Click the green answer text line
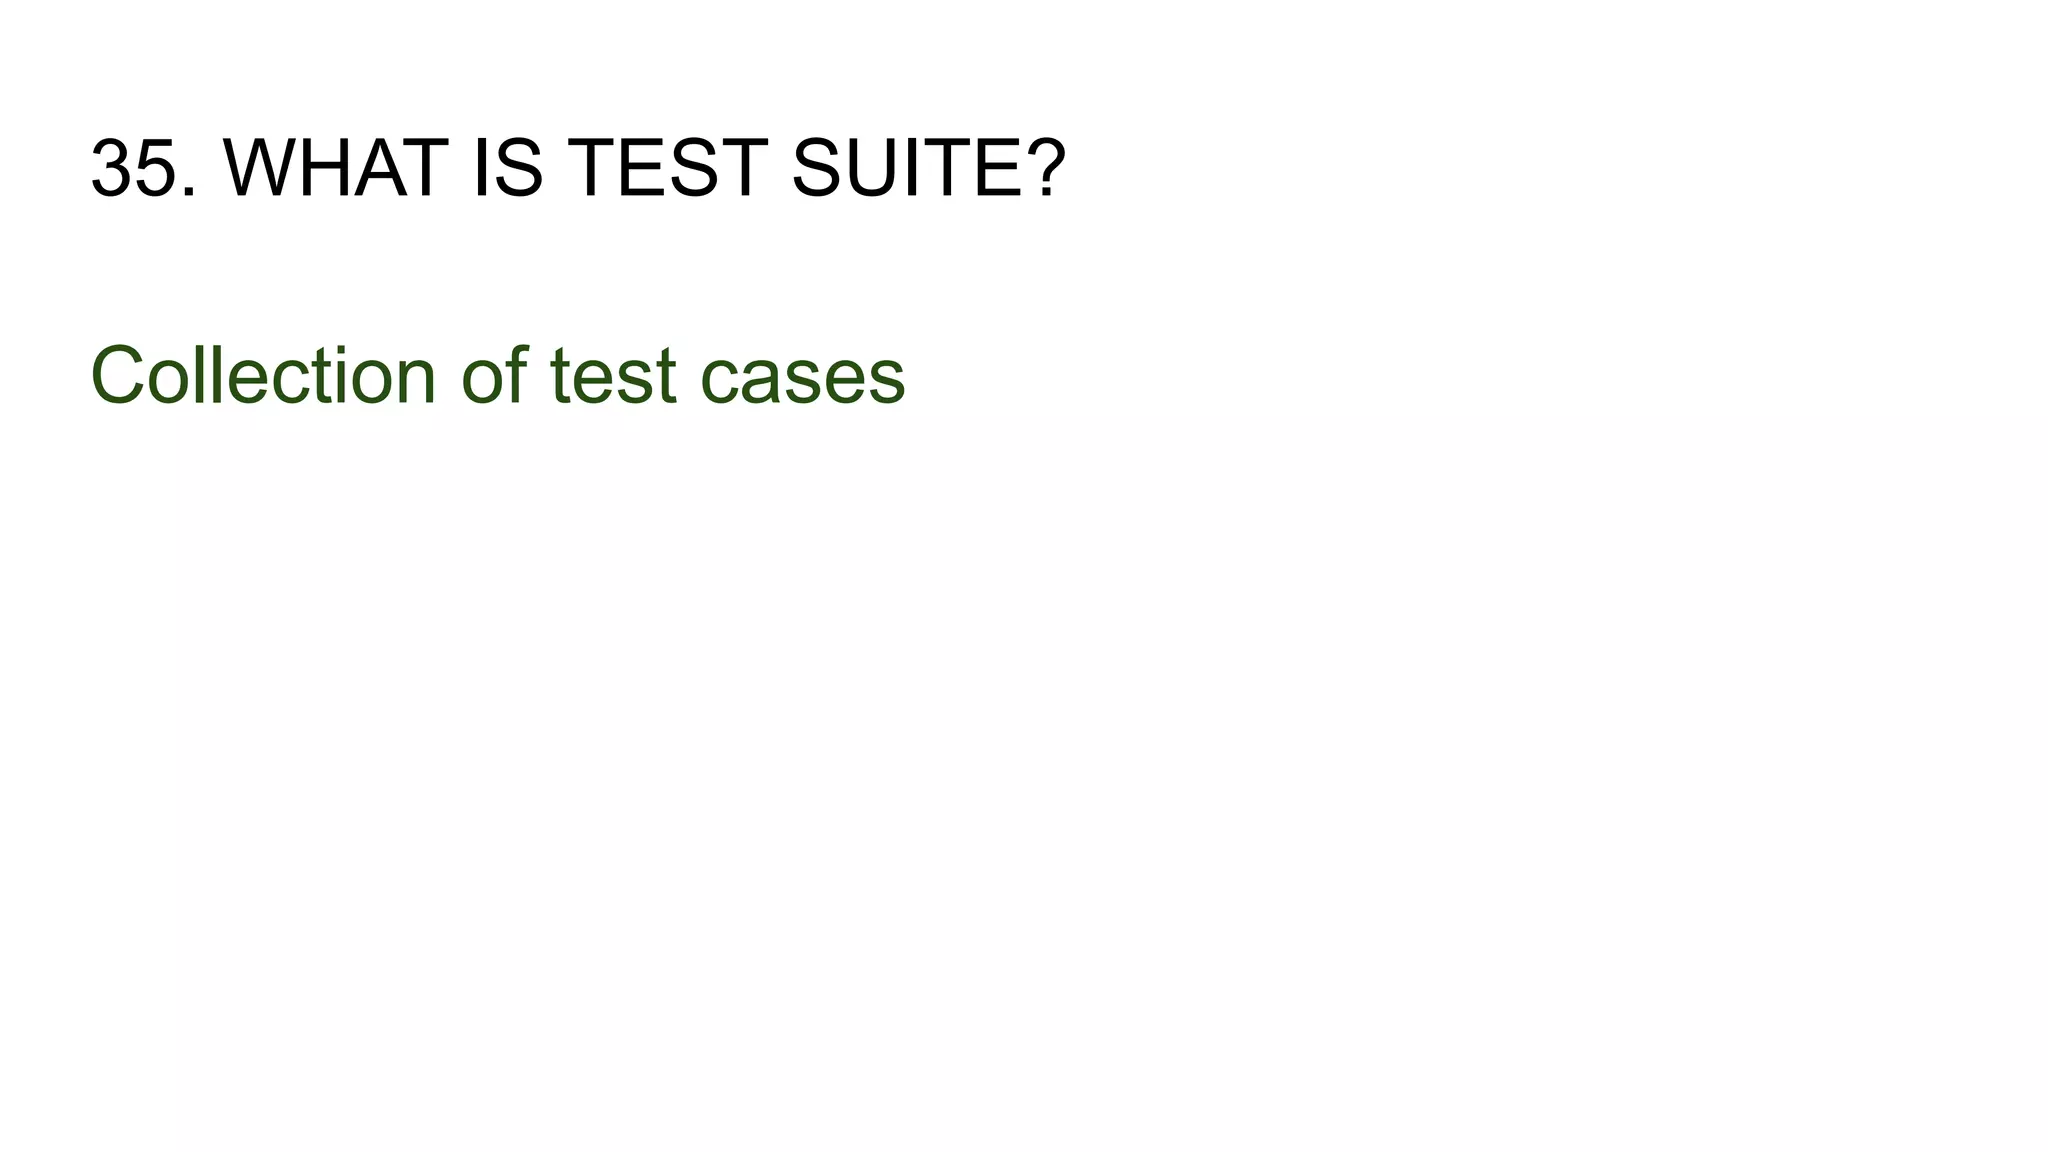This screenshot has height=1152, width=2048. coord(498,376)
